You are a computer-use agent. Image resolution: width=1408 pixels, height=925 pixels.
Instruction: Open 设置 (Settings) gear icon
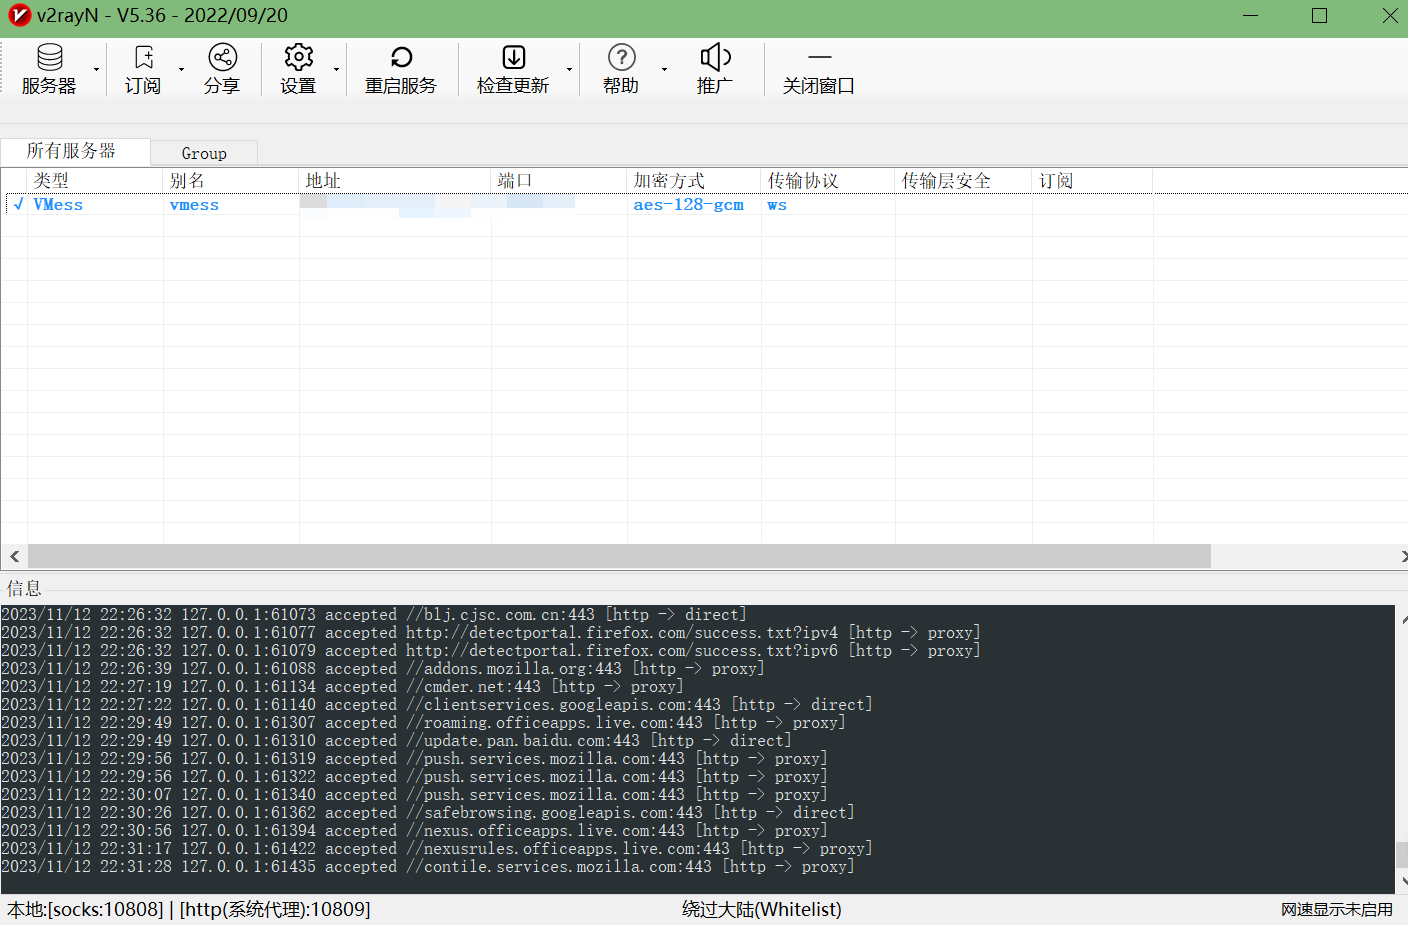click(x=298, y=58)
